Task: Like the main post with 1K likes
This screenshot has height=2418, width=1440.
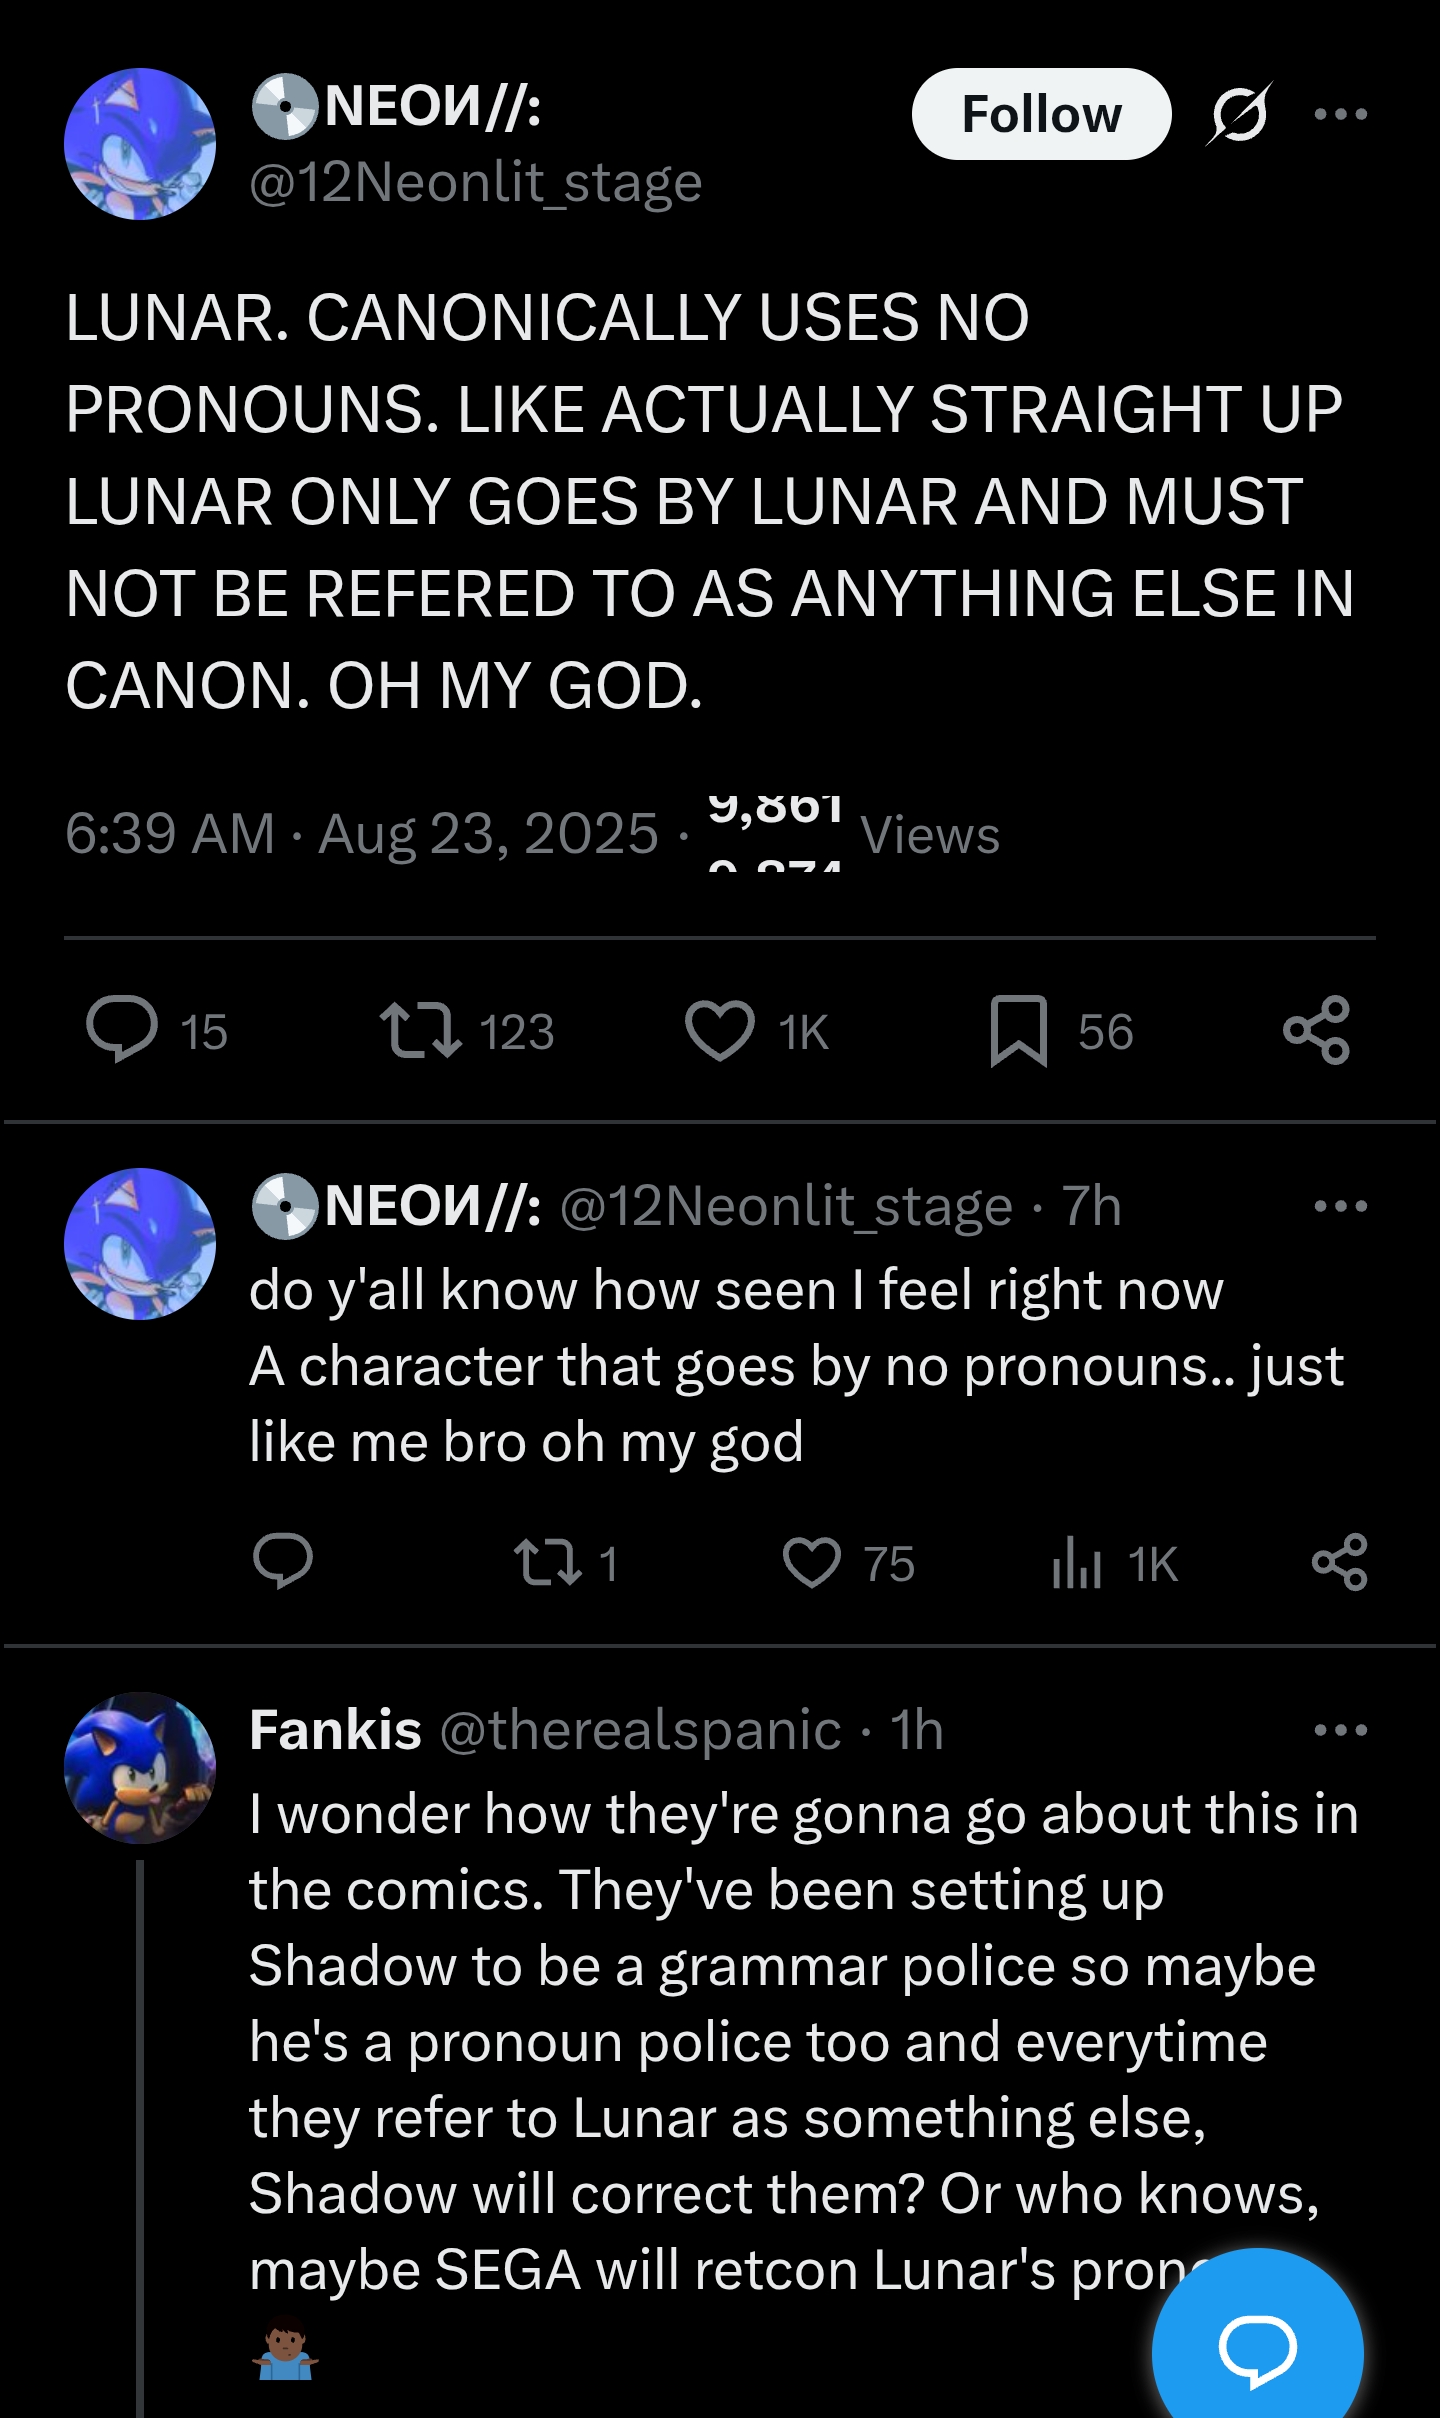Action: click(x=720, y=1030)
